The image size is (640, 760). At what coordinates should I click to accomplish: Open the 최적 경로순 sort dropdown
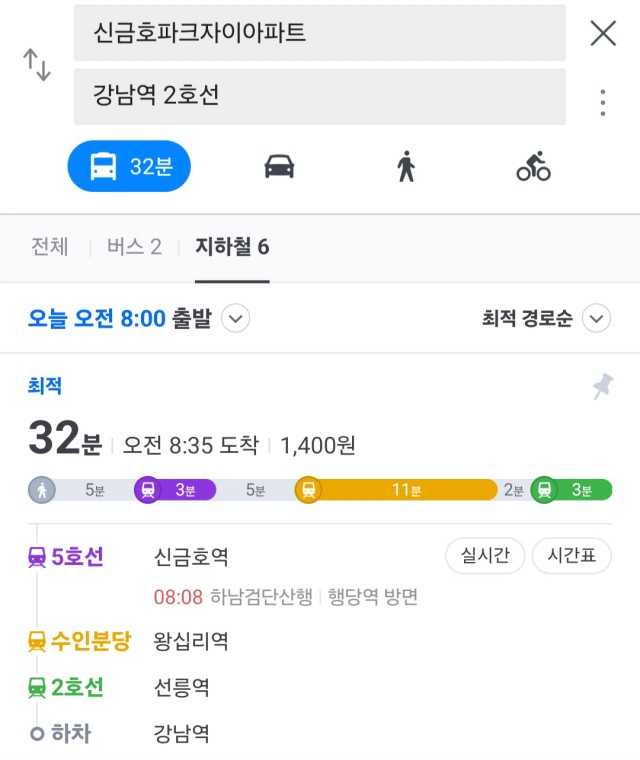596,318
